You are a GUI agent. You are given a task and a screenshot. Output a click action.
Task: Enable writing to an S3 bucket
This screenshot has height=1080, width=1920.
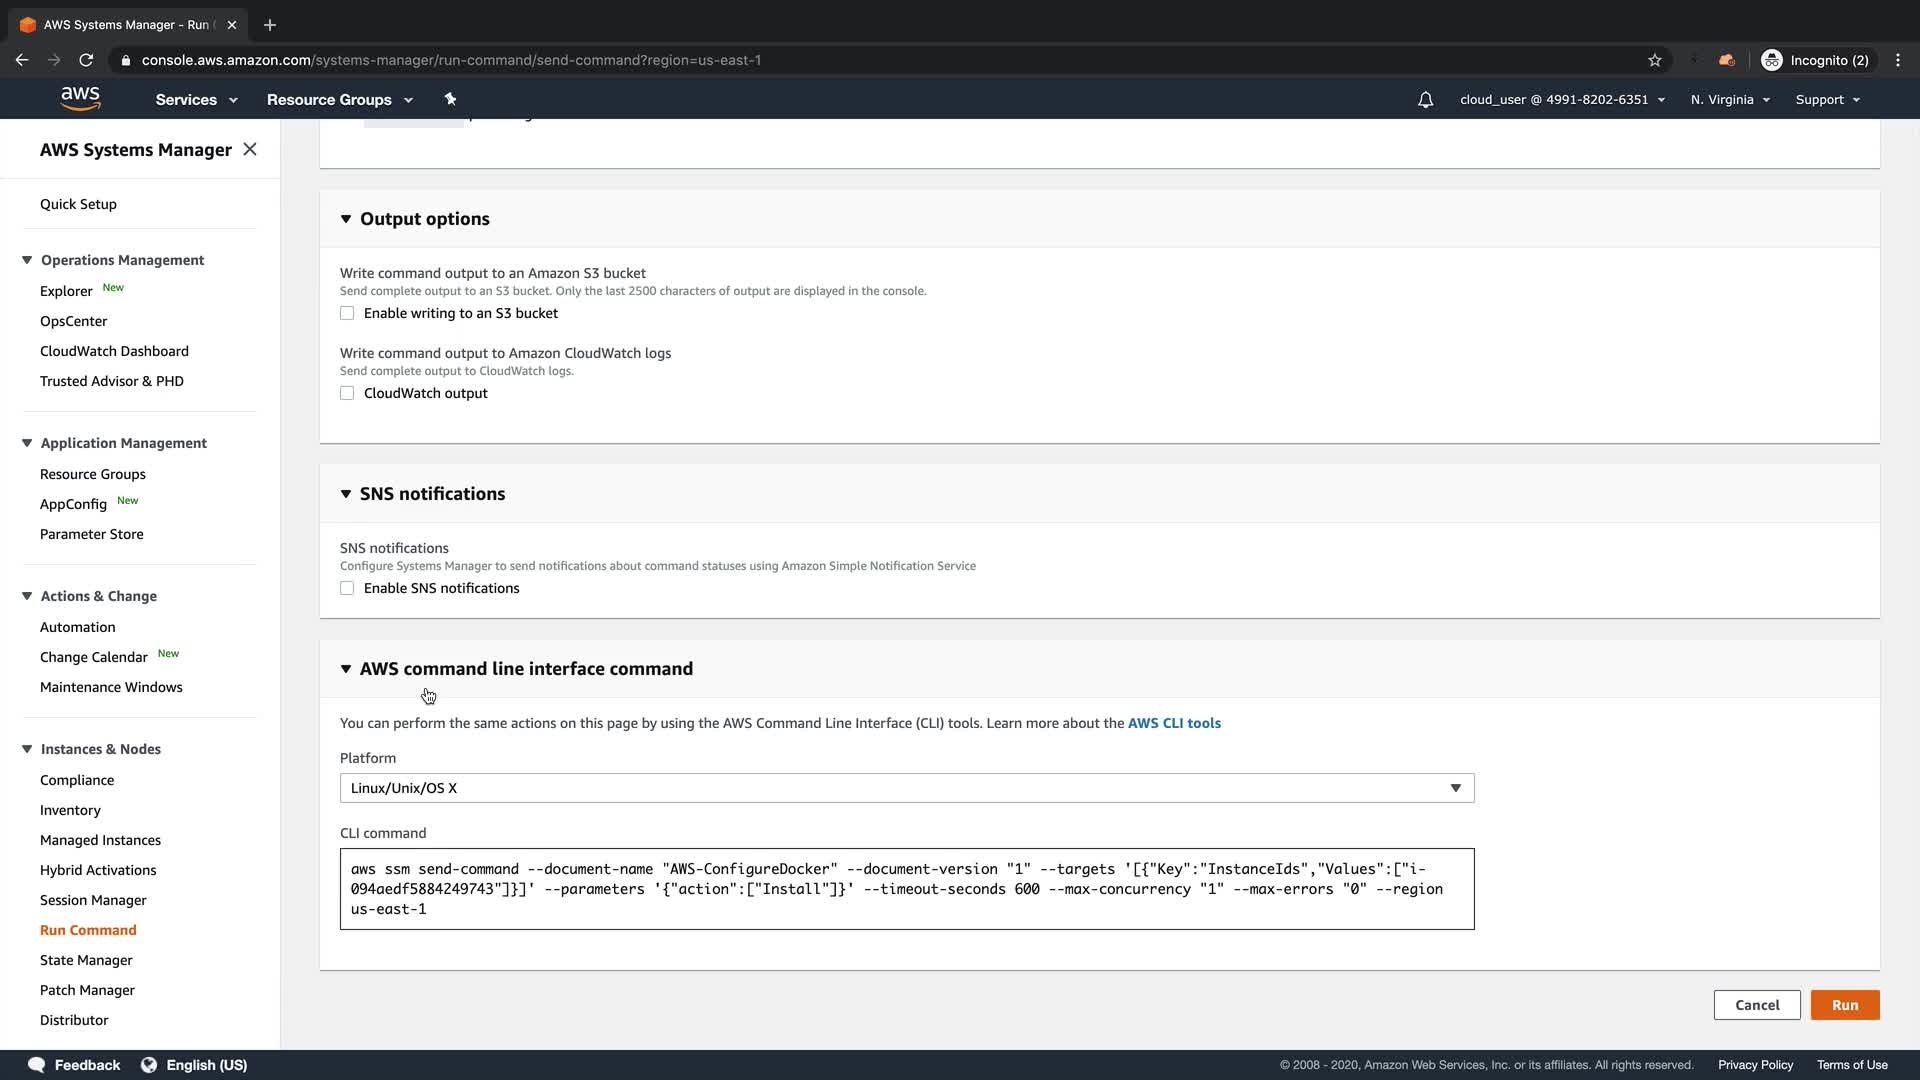pos(347,313)
